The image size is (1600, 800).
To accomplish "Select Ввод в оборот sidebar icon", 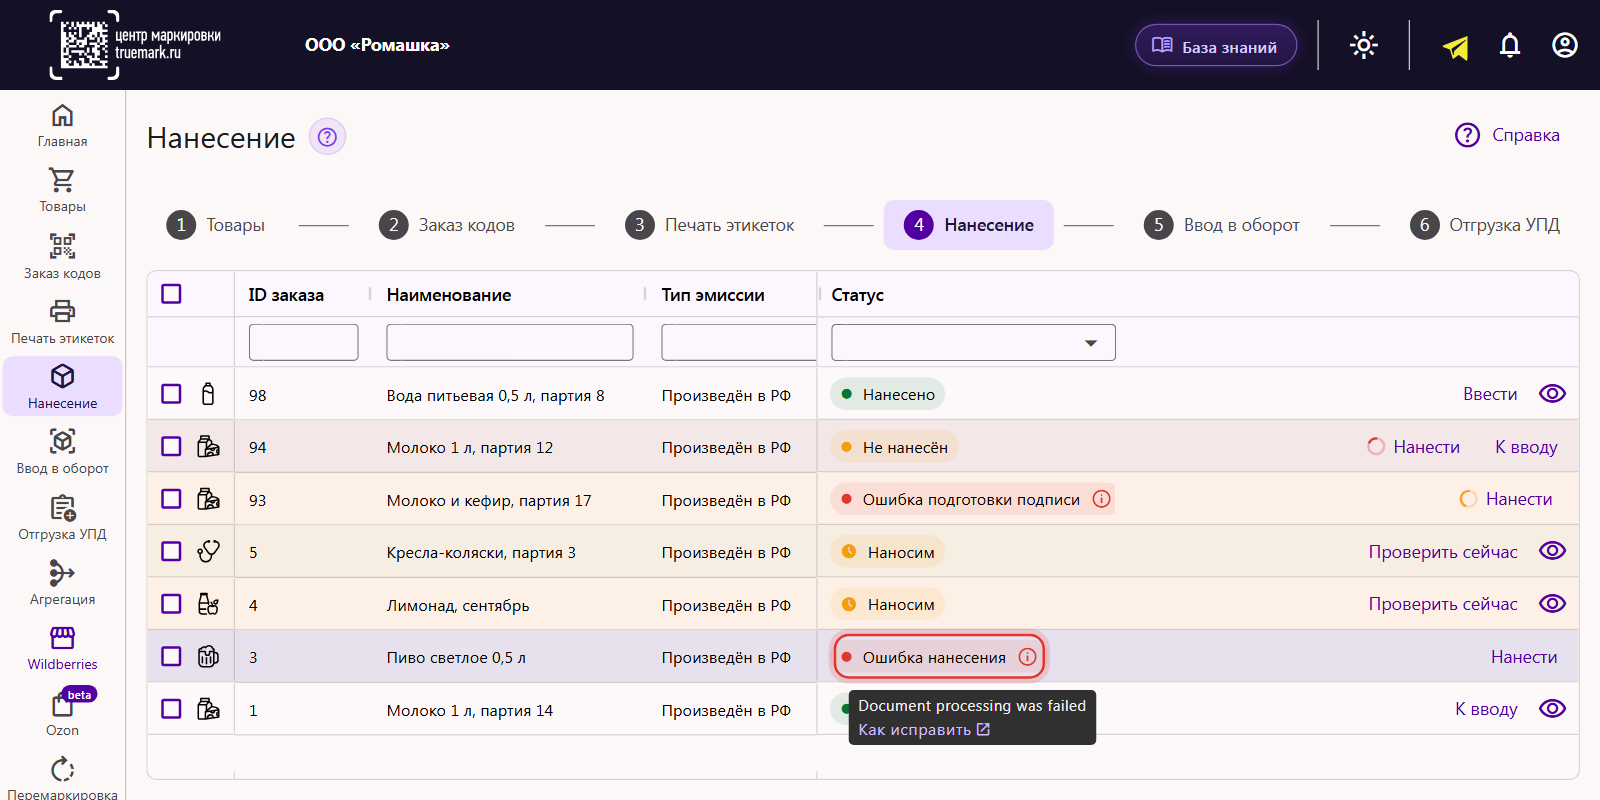I will coord(62,441).
